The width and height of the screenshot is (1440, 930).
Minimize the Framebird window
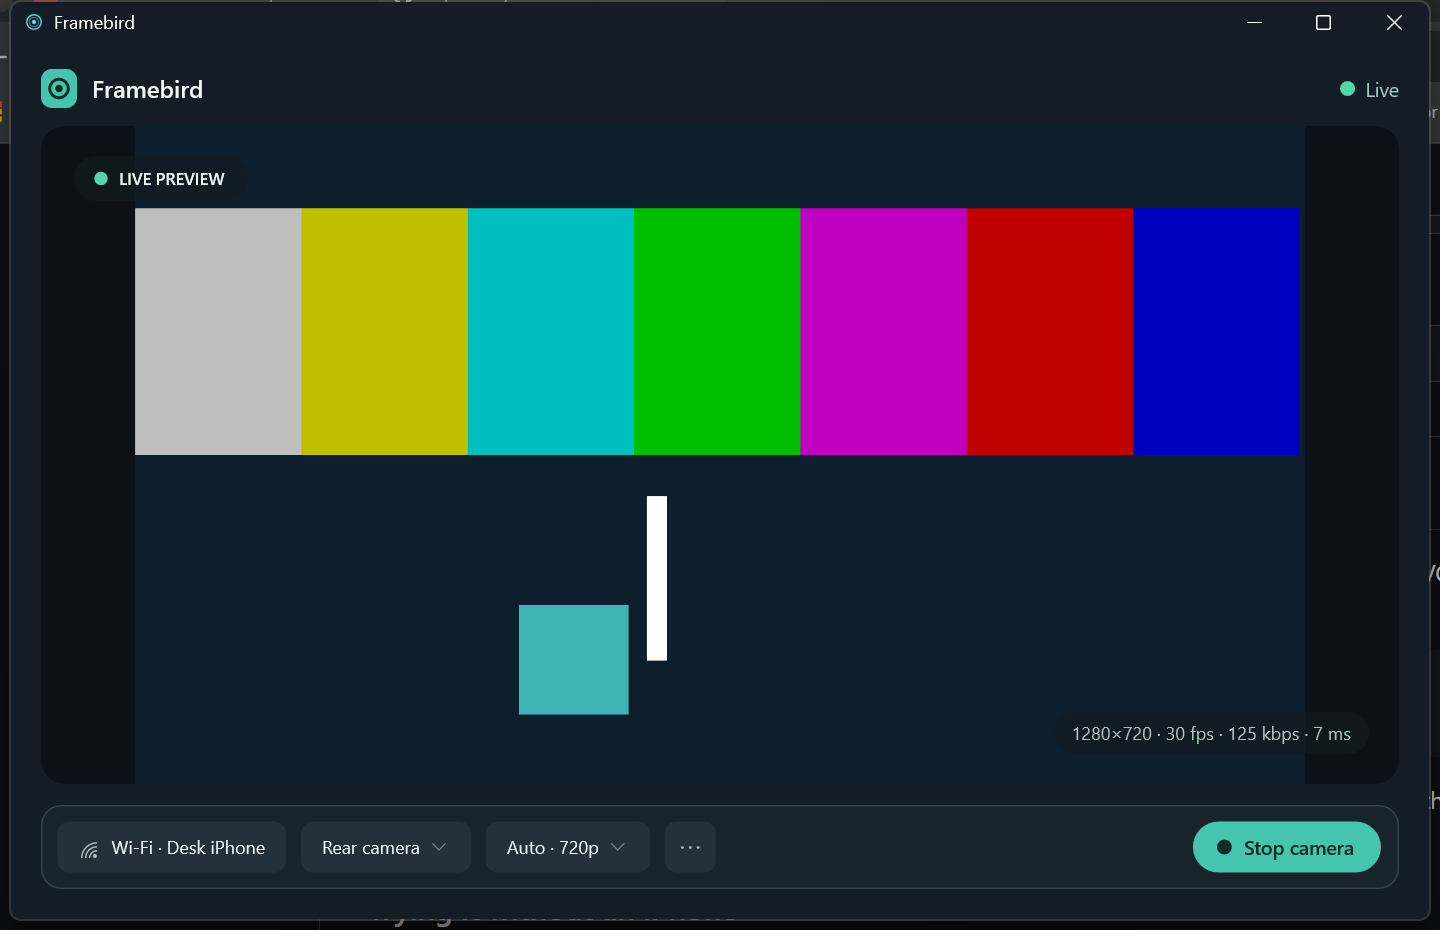[x=1255, y=22]
